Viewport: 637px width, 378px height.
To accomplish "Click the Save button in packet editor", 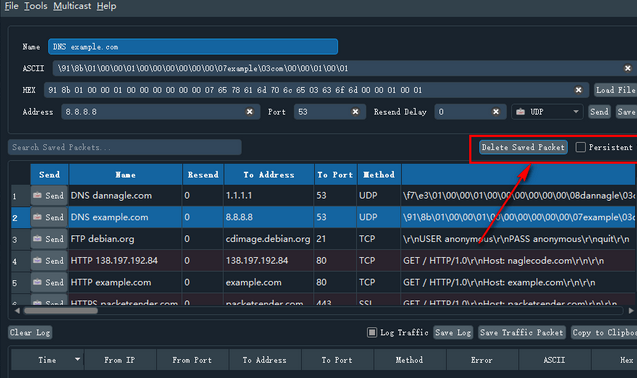I will pos(626,112).
